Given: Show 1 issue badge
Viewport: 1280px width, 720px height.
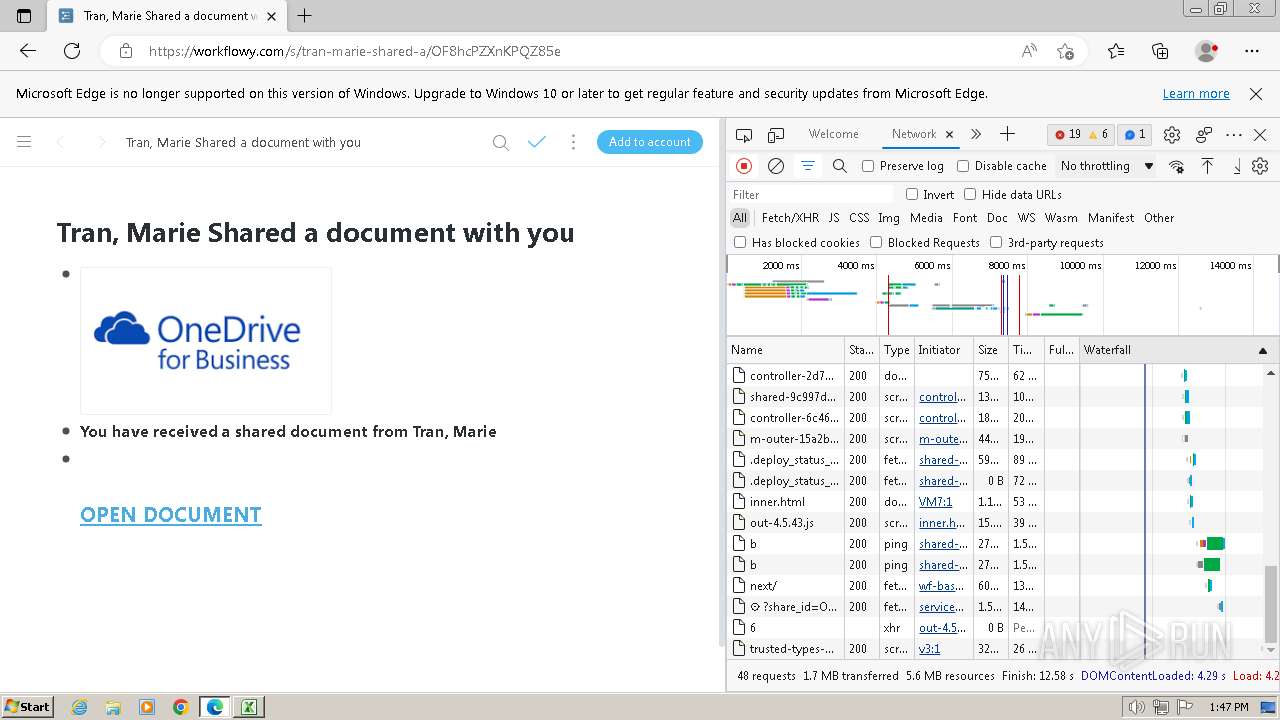Looking at the screenshot, I should (x=1134, y=134).
